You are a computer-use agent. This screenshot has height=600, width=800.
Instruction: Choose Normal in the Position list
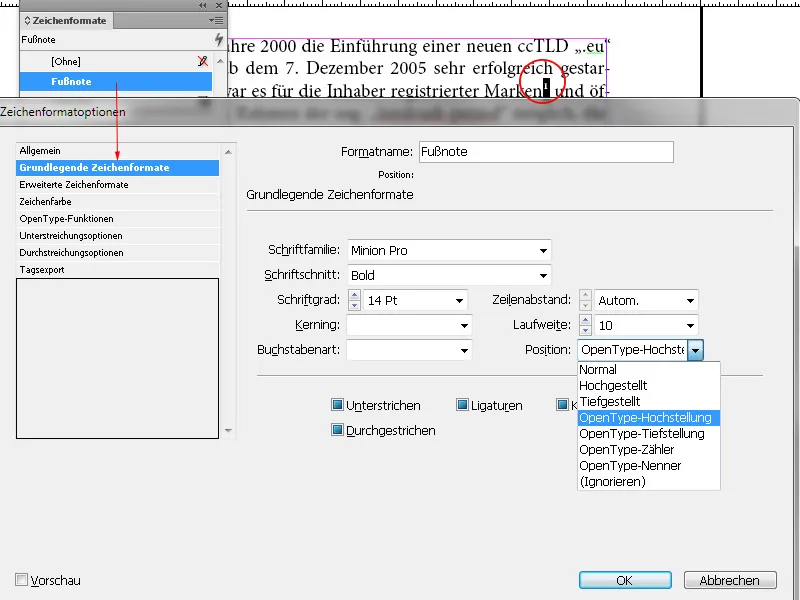pyautogui.click(x=648, y=369)
